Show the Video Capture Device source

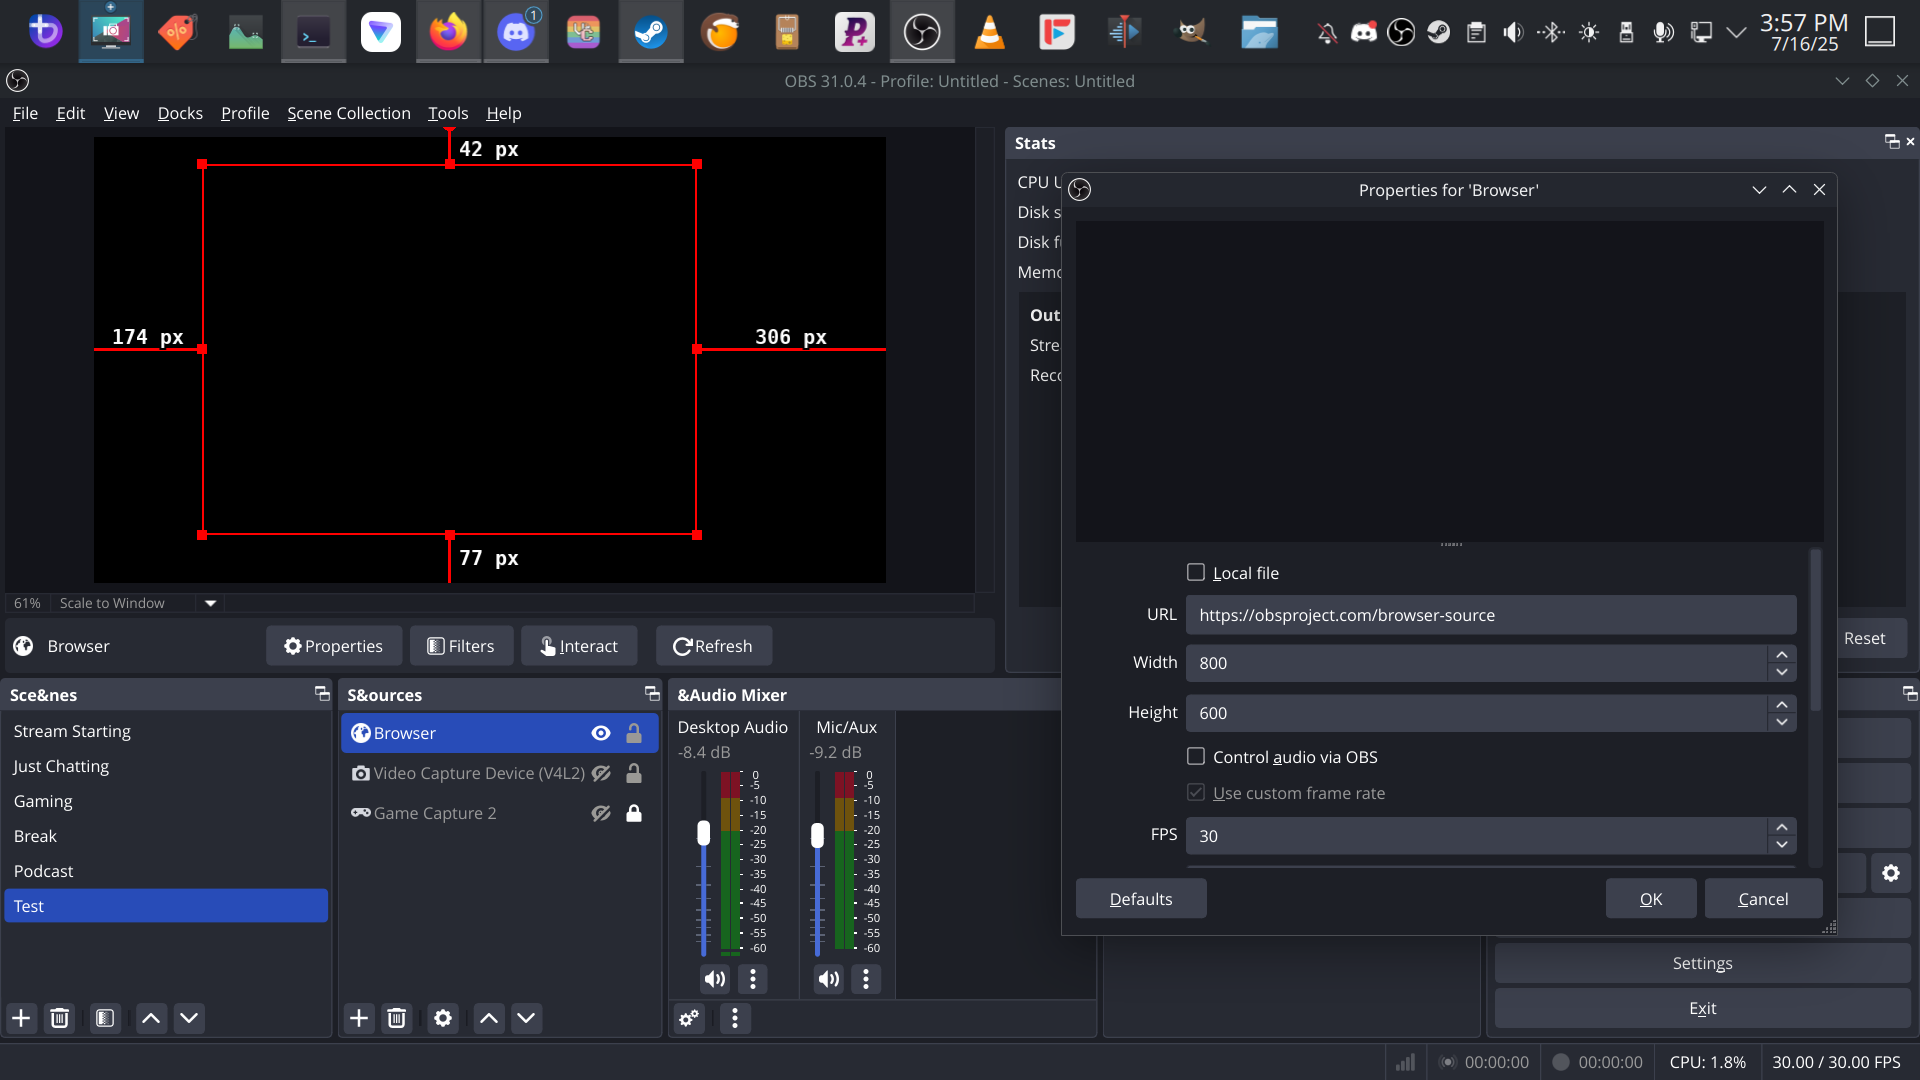click(600, 773)
